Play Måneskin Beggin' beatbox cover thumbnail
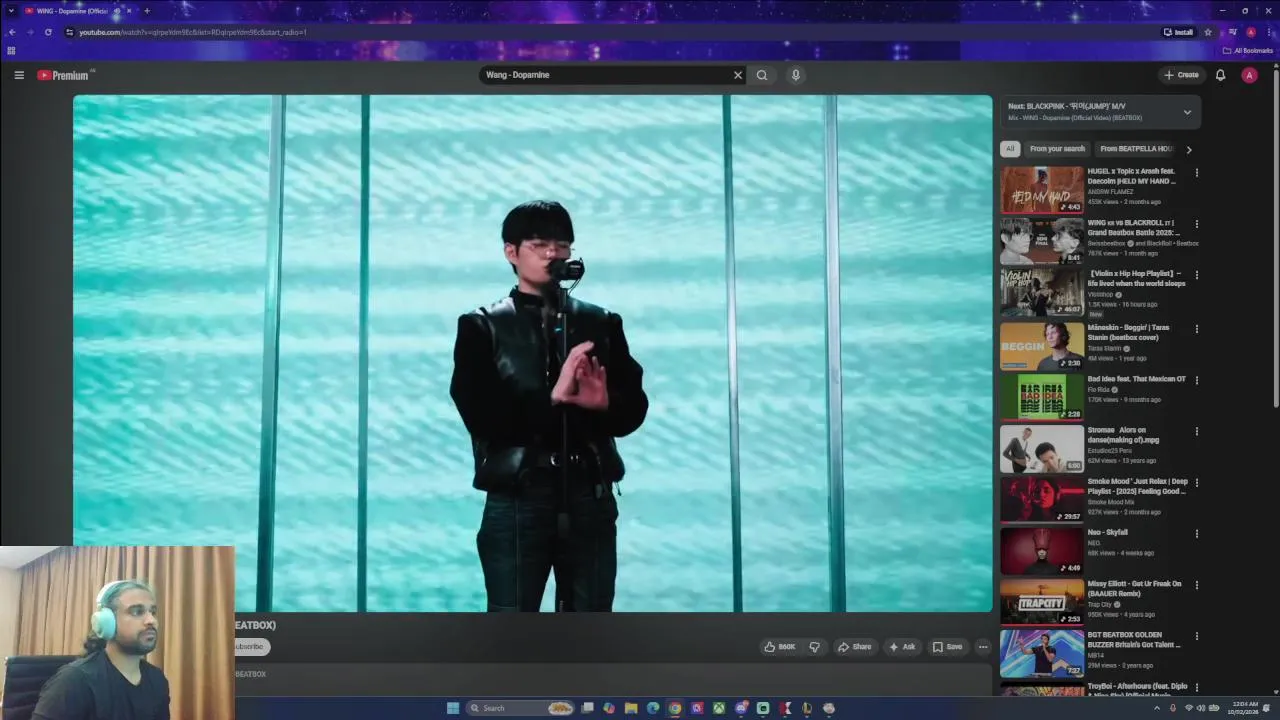The width and height of the screenshot is (1280, 720). pos(1042,346)
